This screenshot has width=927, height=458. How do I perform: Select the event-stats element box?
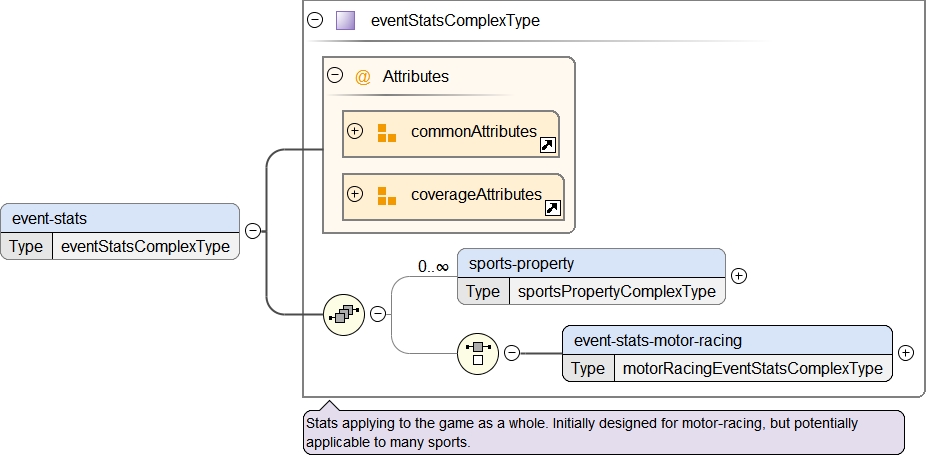[120, 217]
